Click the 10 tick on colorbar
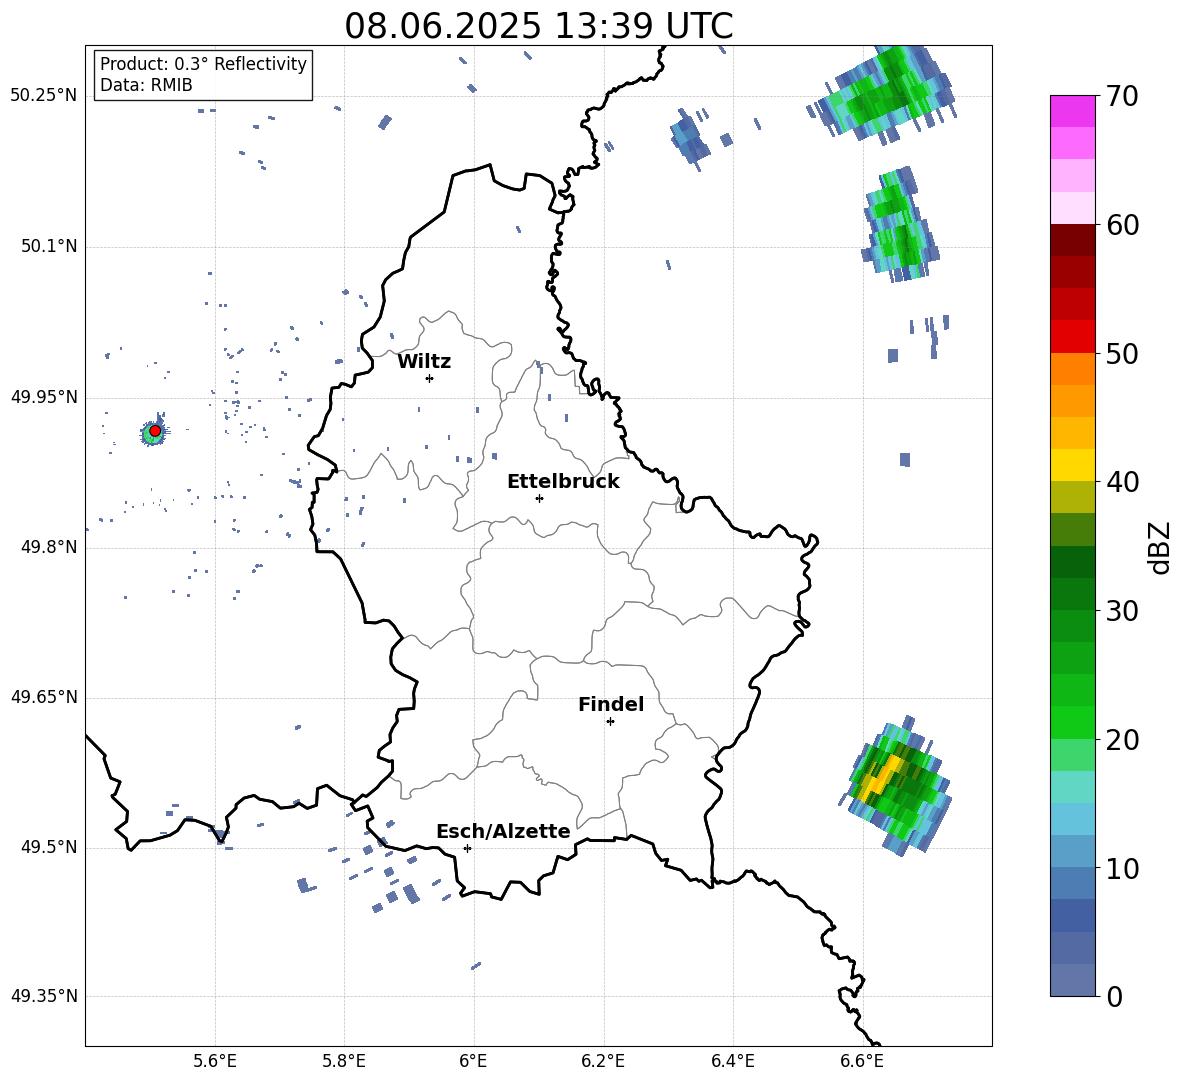The image size is (1184, 1081). 1122,868
